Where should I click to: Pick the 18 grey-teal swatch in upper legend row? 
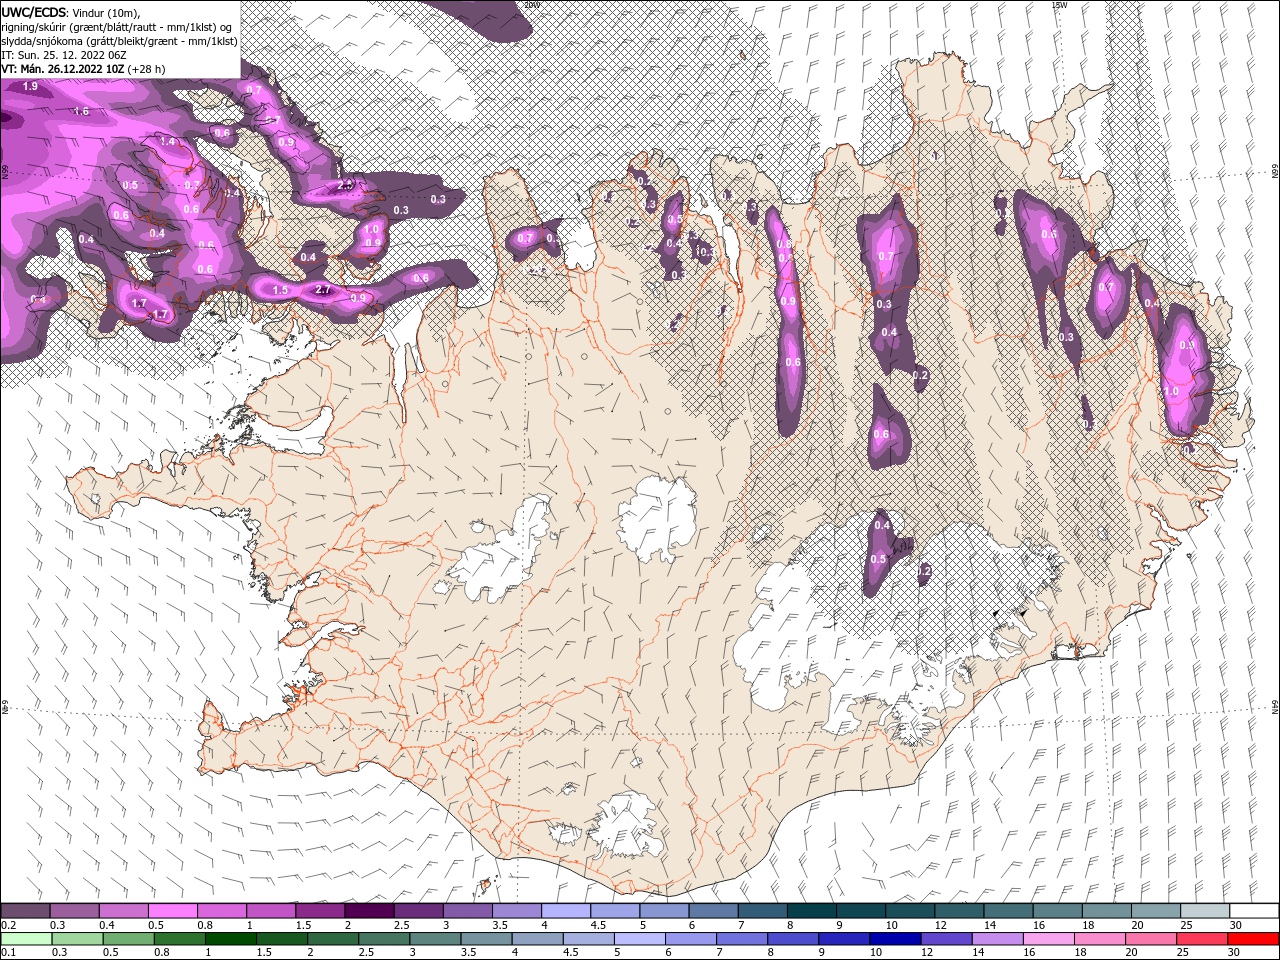(x=1106, y=911)
